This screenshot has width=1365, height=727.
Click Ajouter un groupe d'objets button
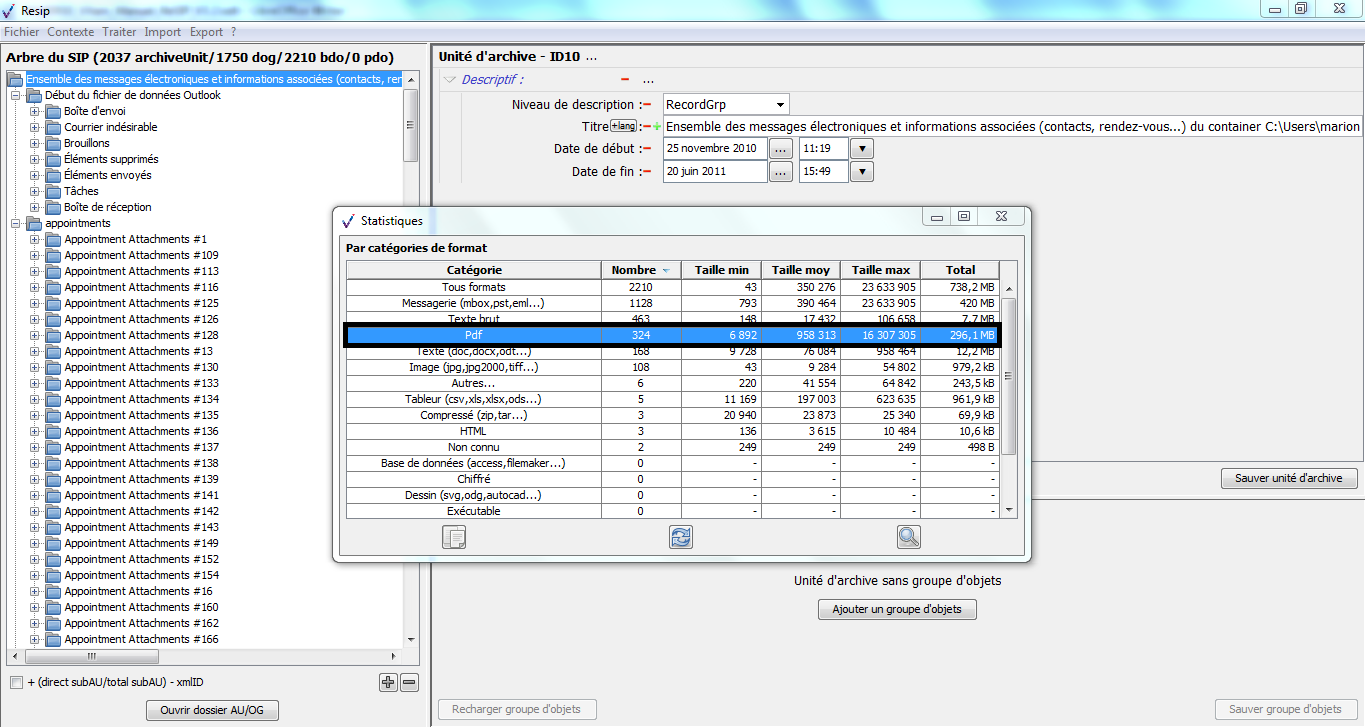[897, 609]
